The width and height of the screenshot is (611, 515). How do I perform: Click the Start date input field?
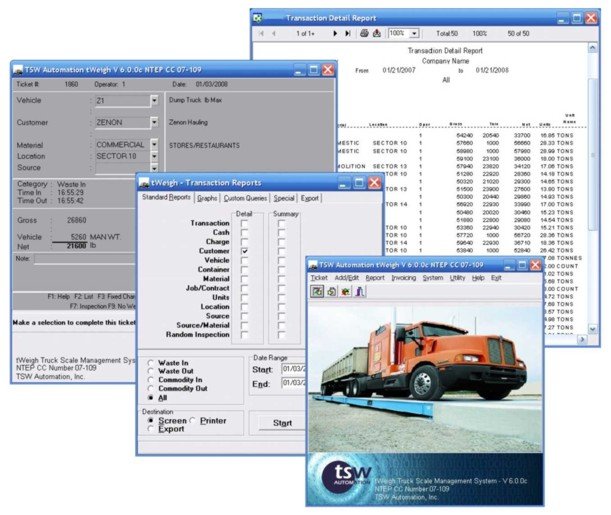(x=293, y=369)
